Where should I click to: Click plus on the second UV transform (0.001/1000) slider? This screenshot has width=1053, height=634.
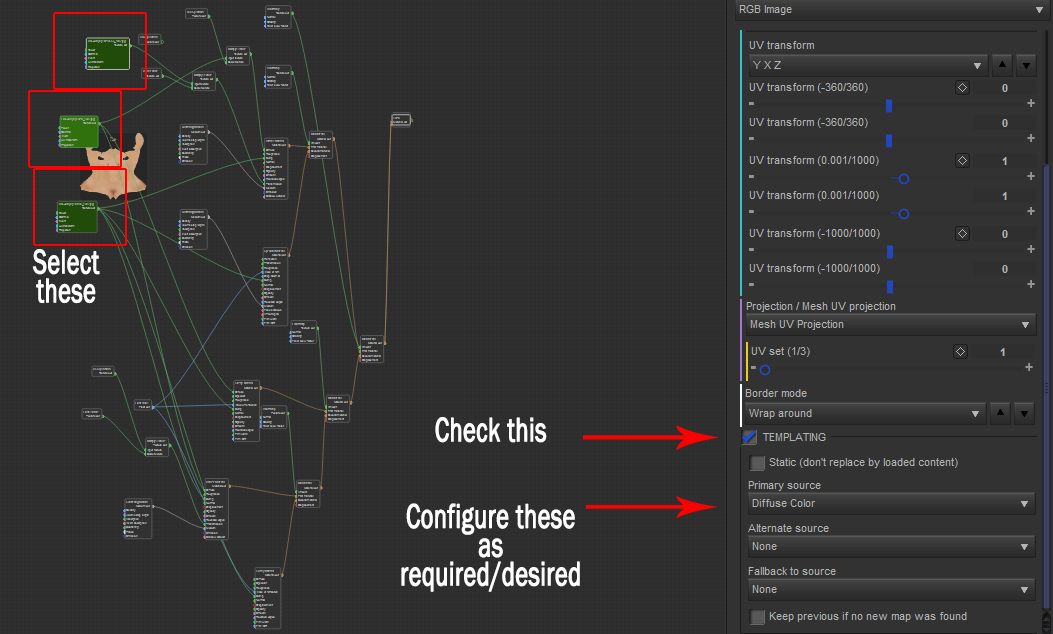coord(1031,212)
